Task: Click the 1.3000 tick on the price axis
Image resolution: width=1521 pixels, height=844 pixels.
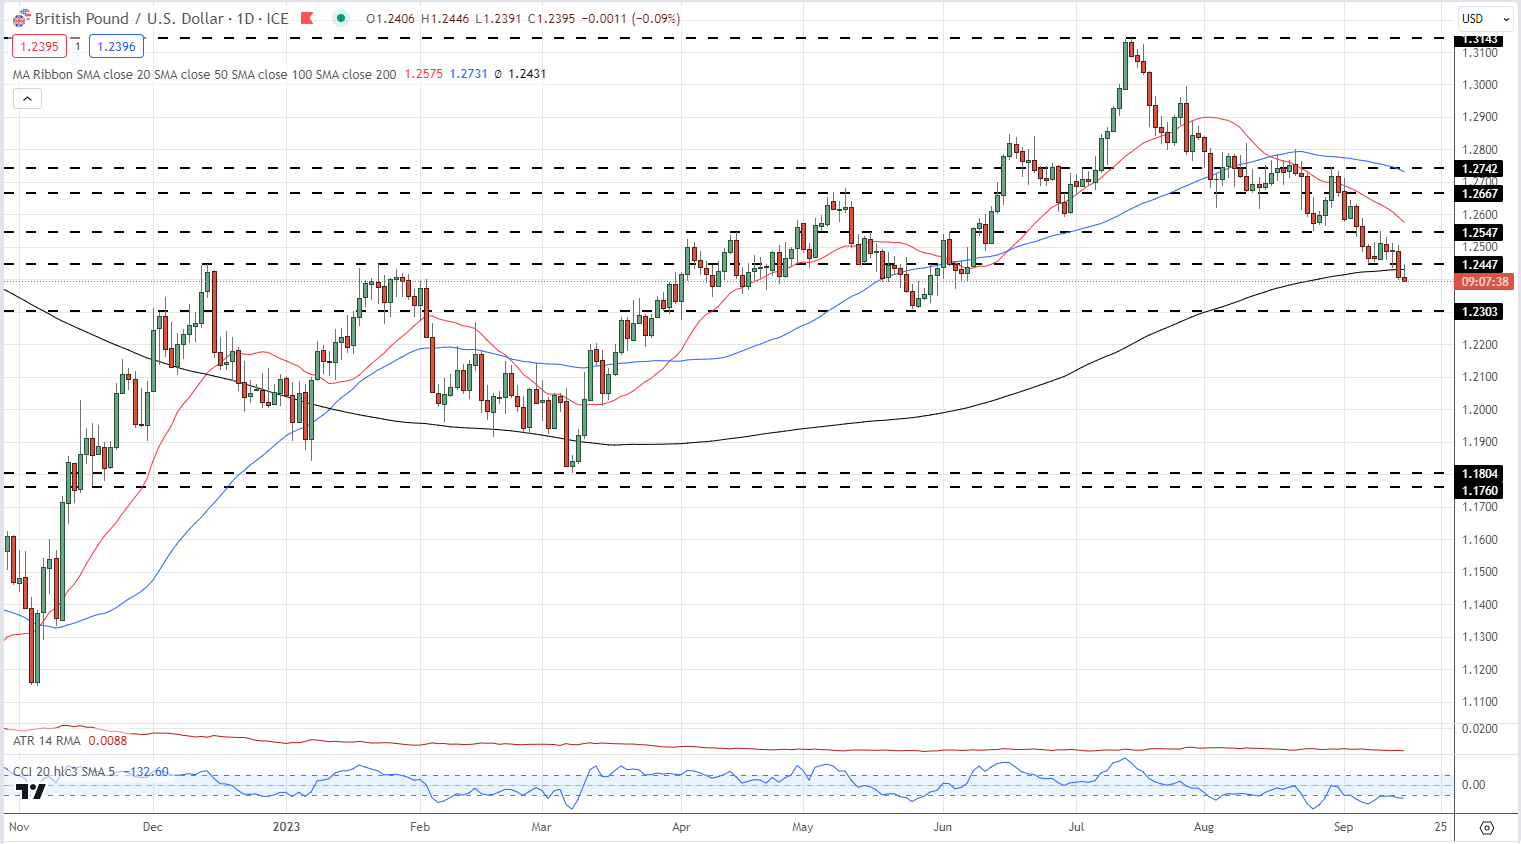Action: point(1480,85)
